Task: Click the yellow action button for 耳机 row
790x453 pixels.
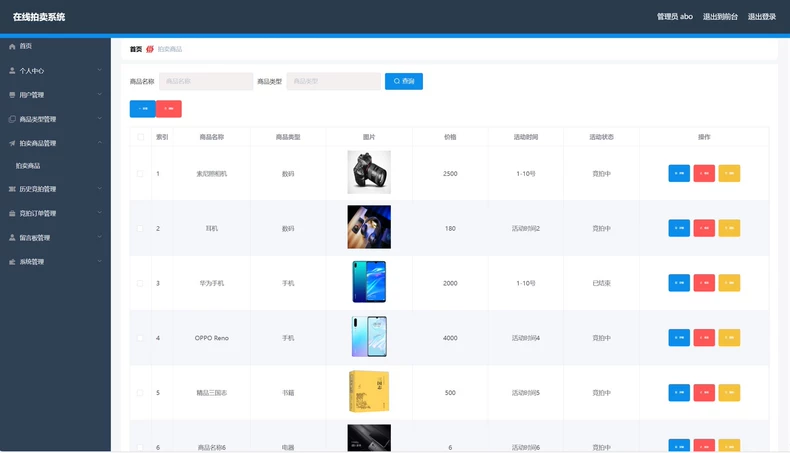Action: click(729, 228)
